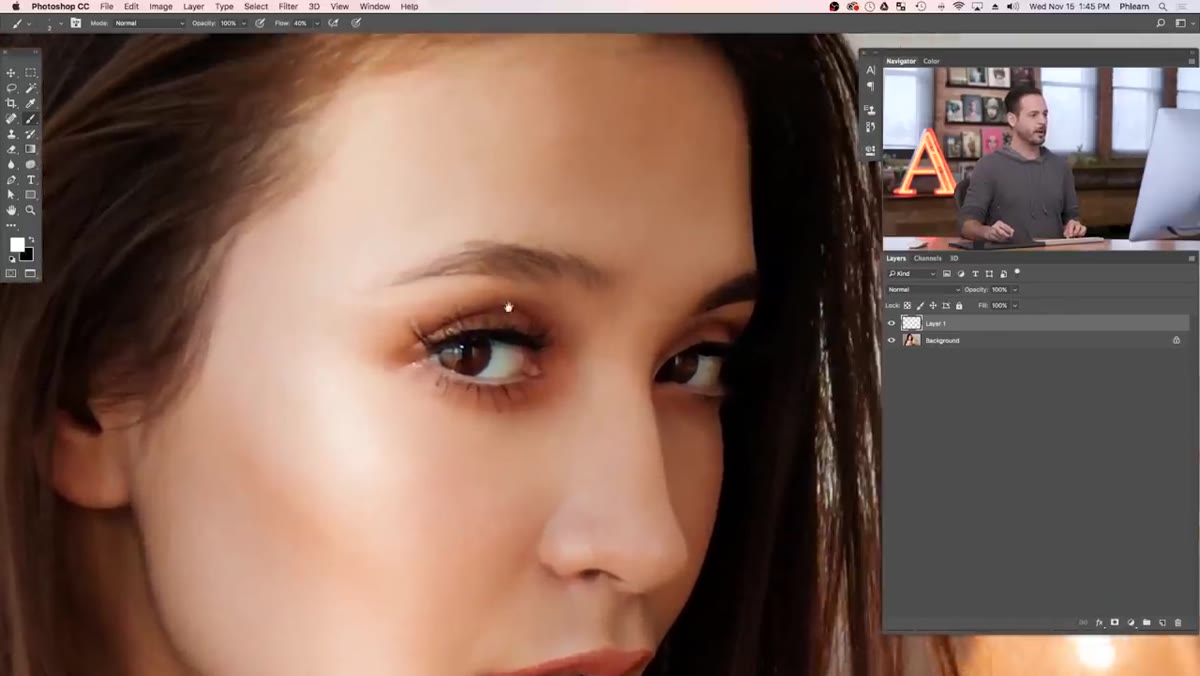
Task: Select the Zoom tool
Action: point(30,210)
